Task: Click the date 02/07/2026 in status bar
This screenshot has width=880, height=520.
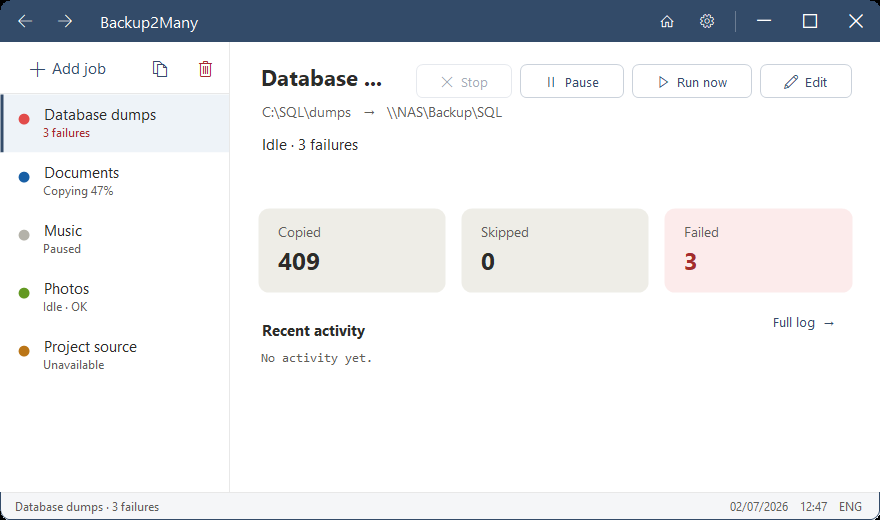Action: (759, 507)
